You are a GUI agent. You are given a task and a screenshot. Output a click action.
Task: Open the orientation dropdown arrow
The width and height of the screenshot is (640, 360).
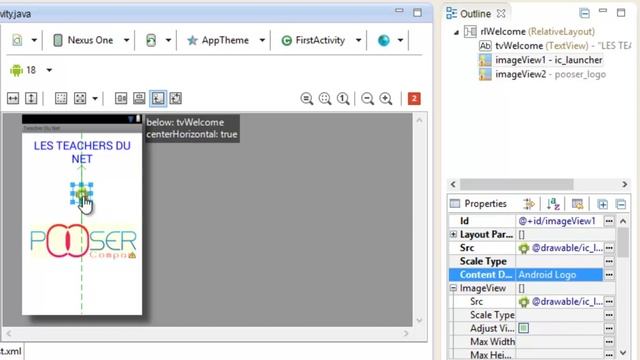tap(168, 40)
